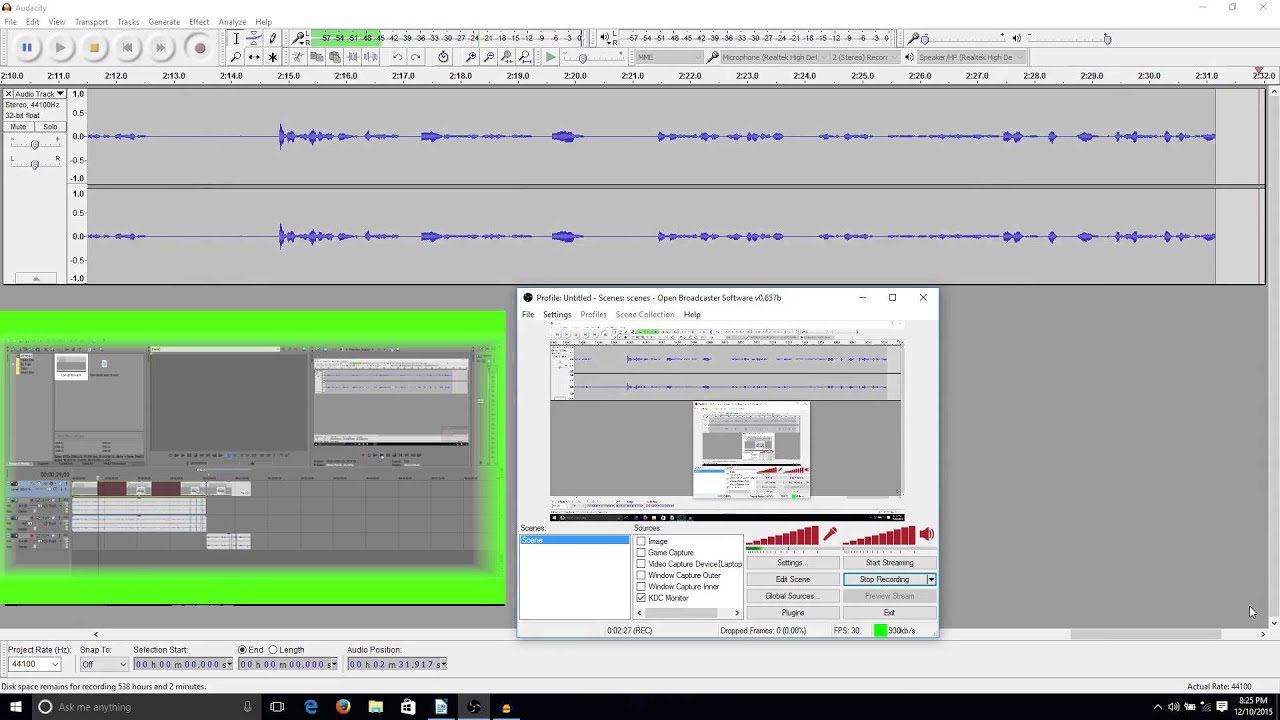Toggle Solo on the Audio Track
The image size is (1280, 720).
[50, 127]
